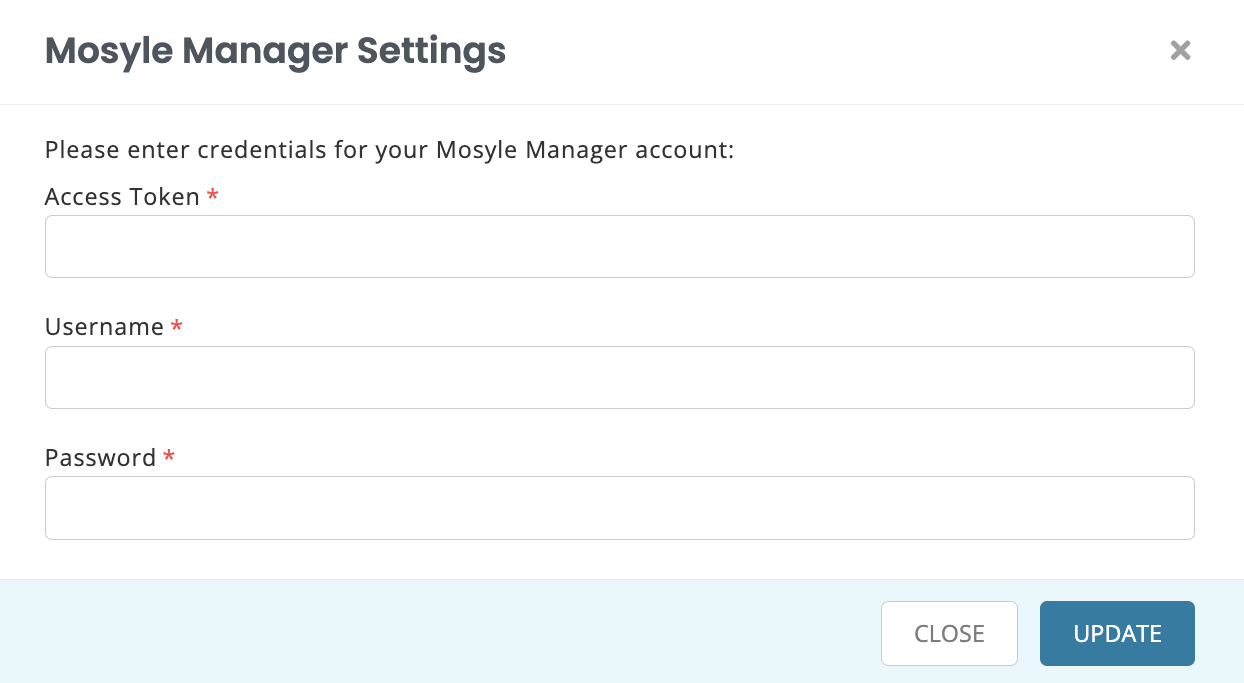1244x683 pixels.
Task: Click the Password label text
Action: tap(100, 457)
